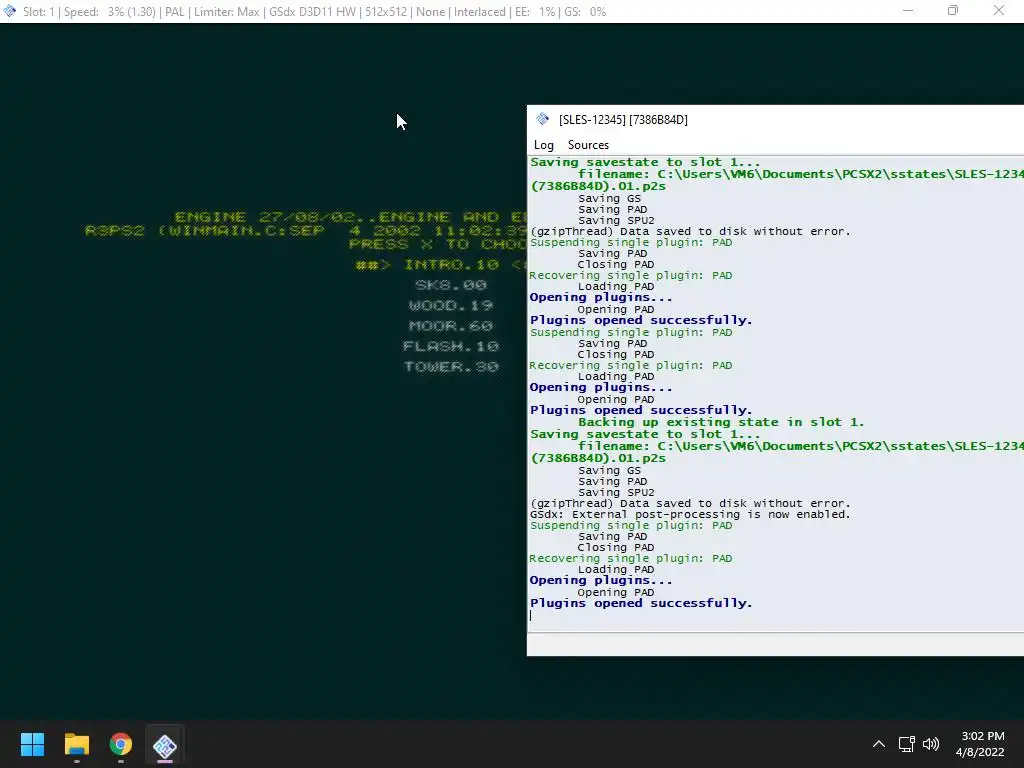1024x768 pixels.
Task: Open the Log menu in console window
Action: 543,145
